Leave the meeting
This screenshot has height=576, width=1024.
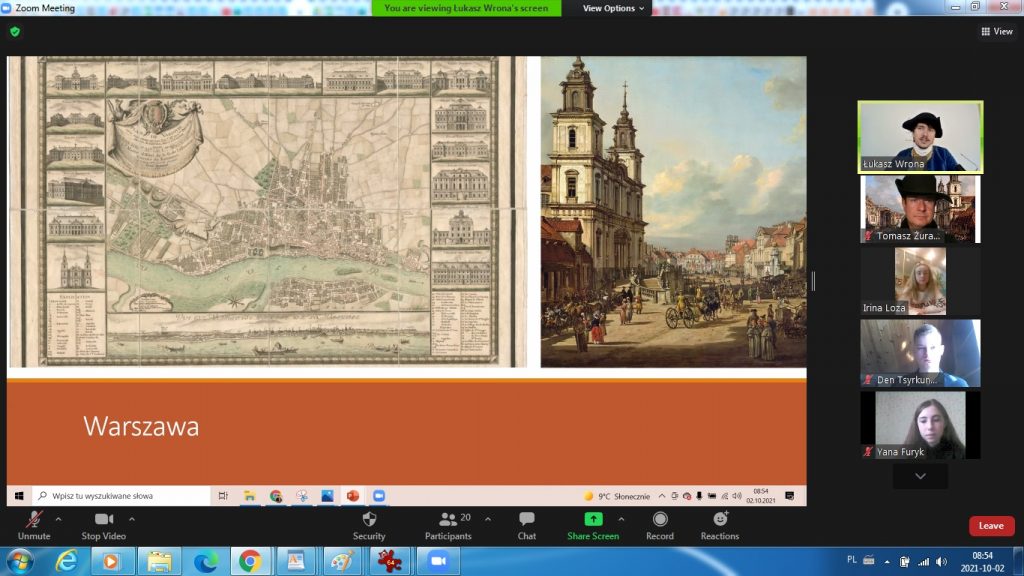tap(991, 526)
